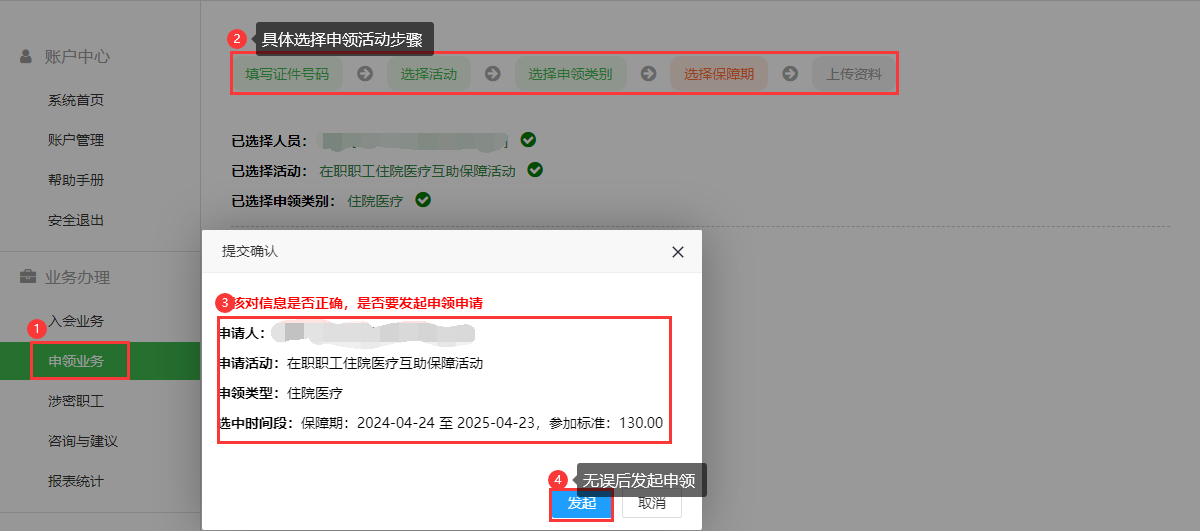Click green check icon beside 住院医疗 category
The image size is (1200, 531).
[423, 200]
